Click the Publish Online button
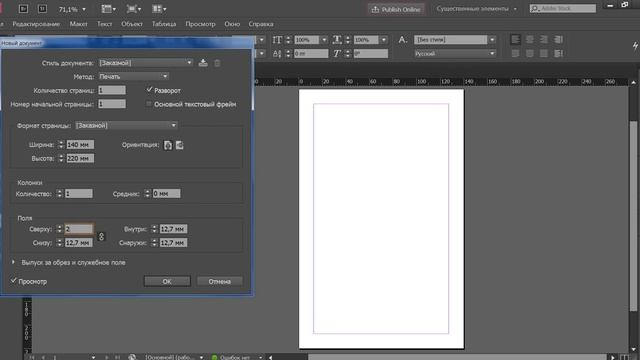 pyautogui.click(x=396, y=9)
